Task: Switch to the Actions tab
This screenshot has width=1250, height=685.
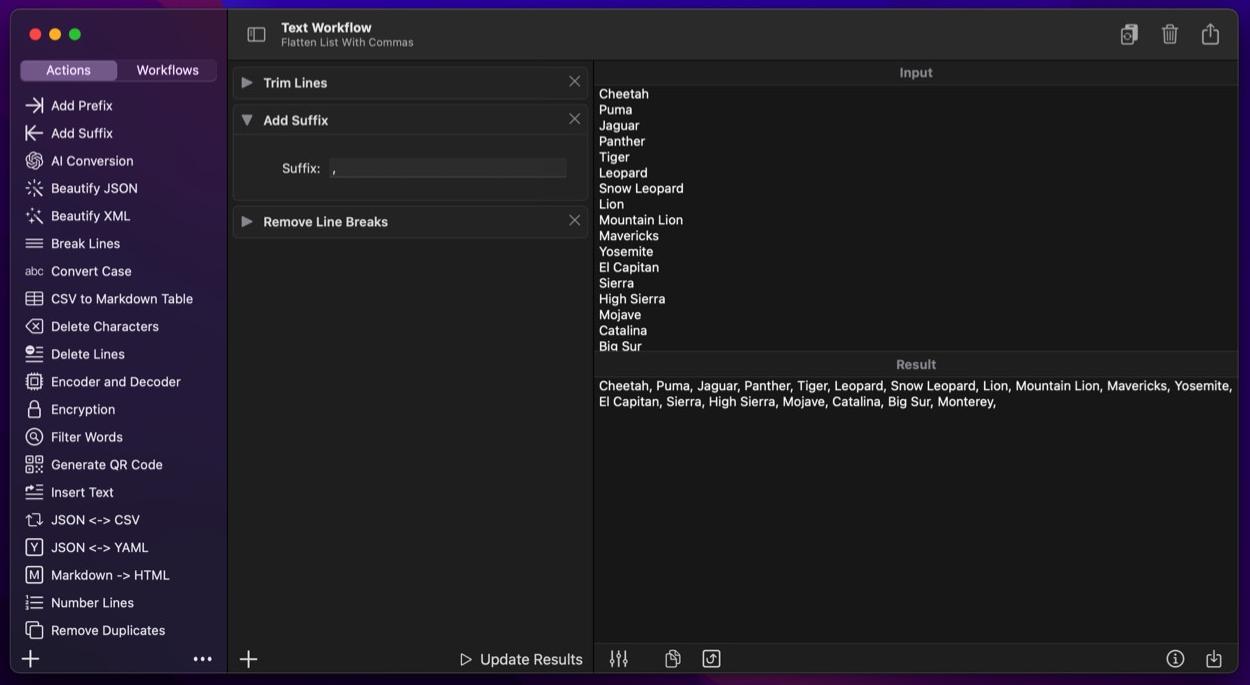Action: tap(68, 70)
